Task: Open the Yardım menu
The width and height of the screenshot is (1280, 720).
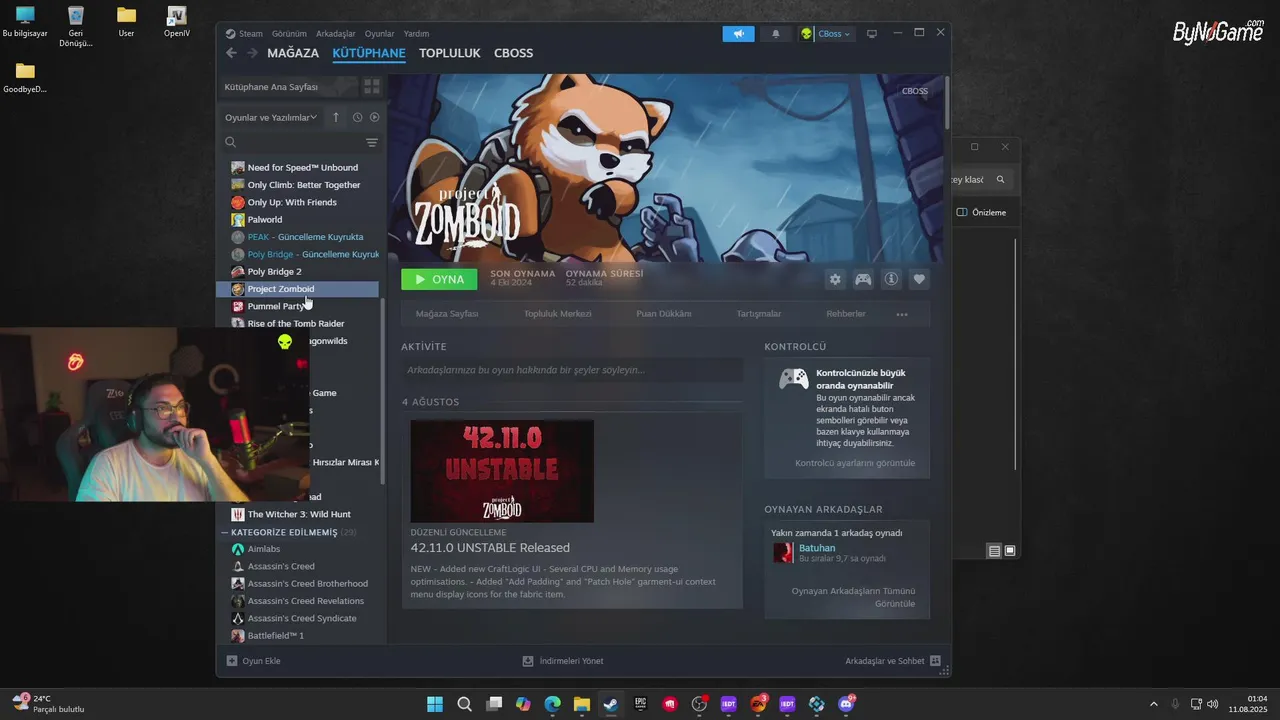Action: click(416, 34)
